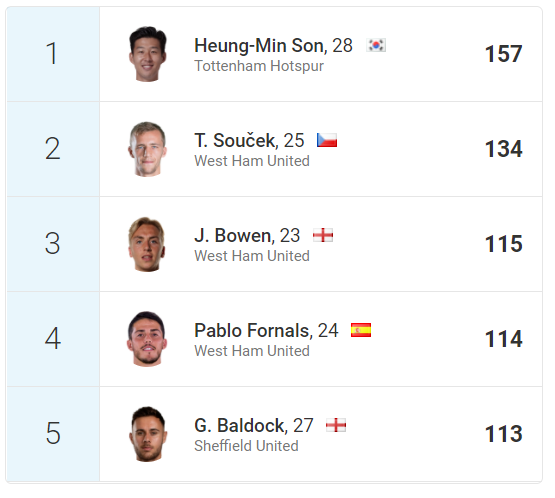The height and width of the screenshot is (498, 555).
Task: Open T. Souček player name link
Action: pyautogui.click(x=236, y=141)
